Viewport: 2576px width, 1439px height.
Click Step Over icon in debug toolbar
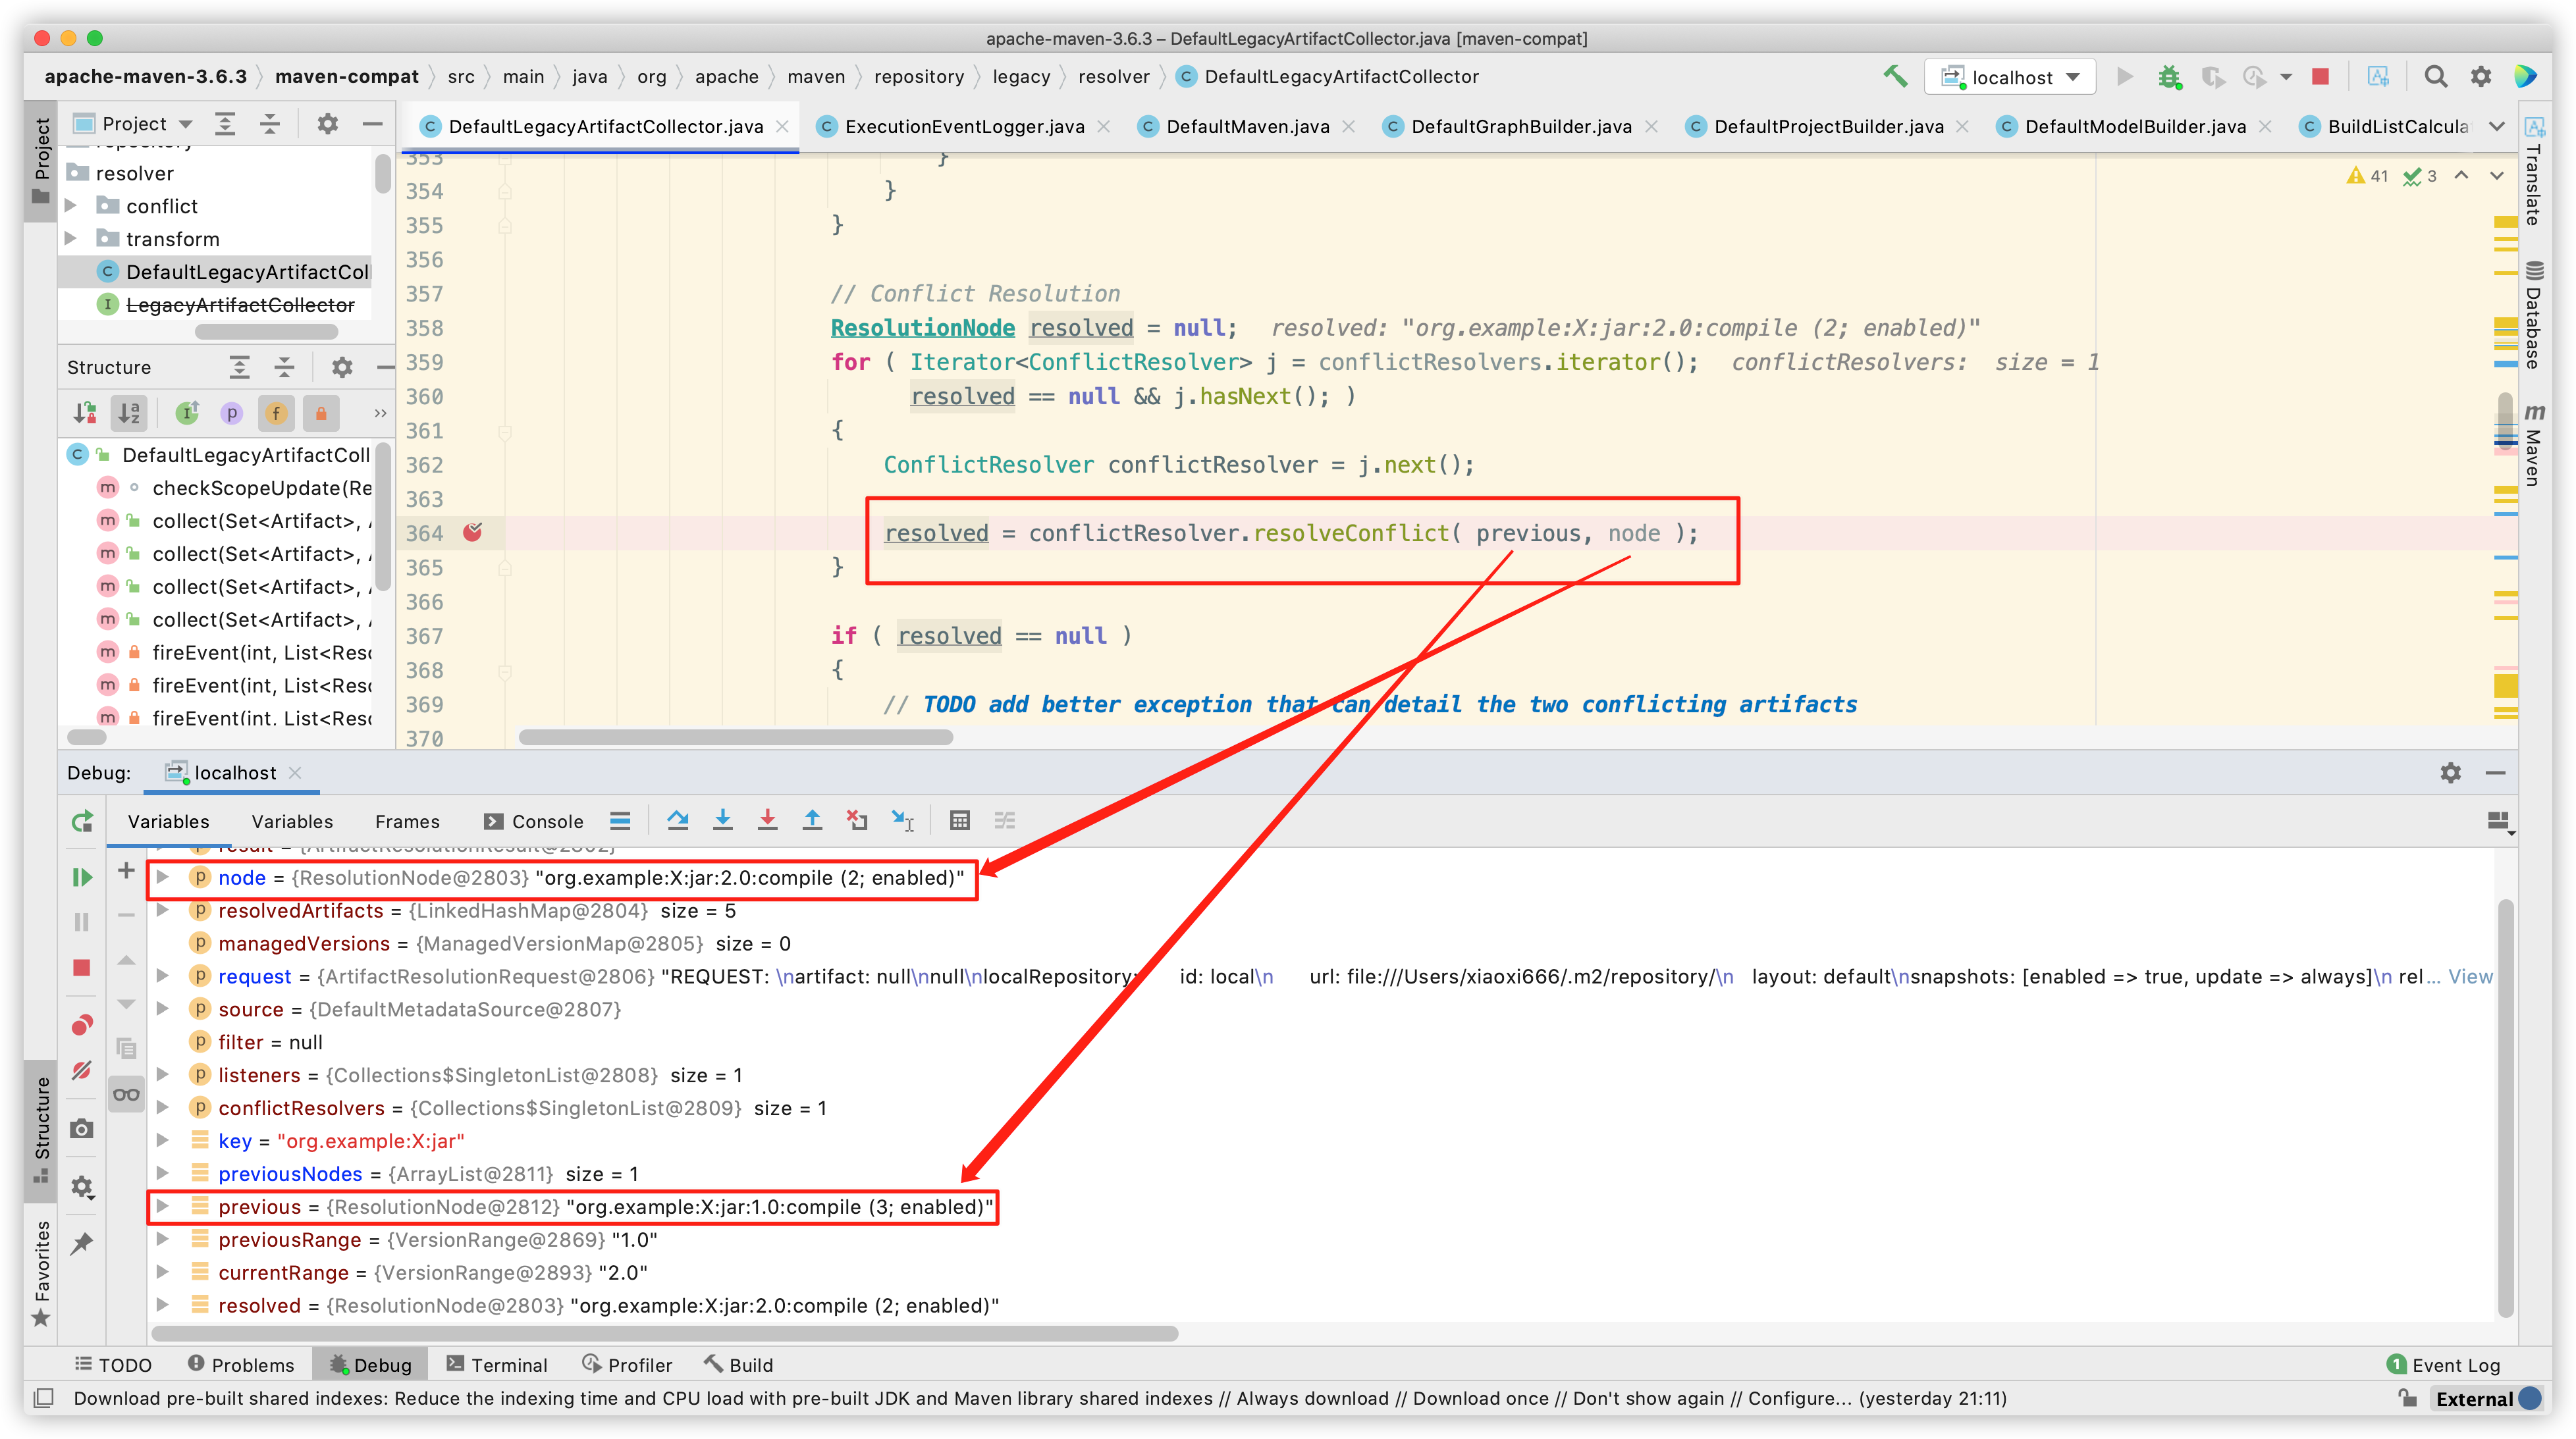point(678,820)
